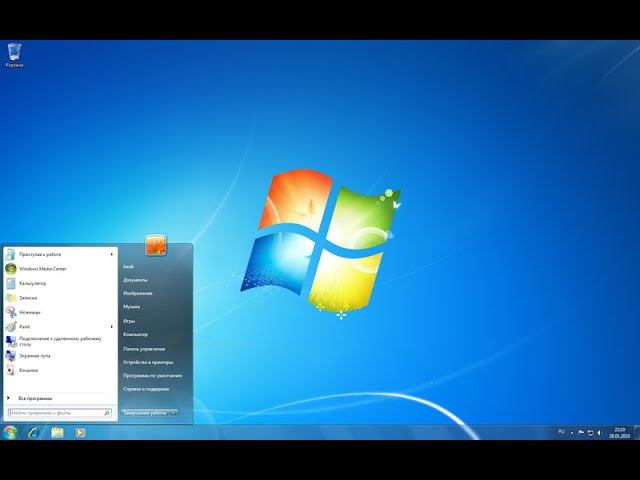Open the user personal folder link
The height and width of the screenshot is (480, 640).
(x=129, y=267)
